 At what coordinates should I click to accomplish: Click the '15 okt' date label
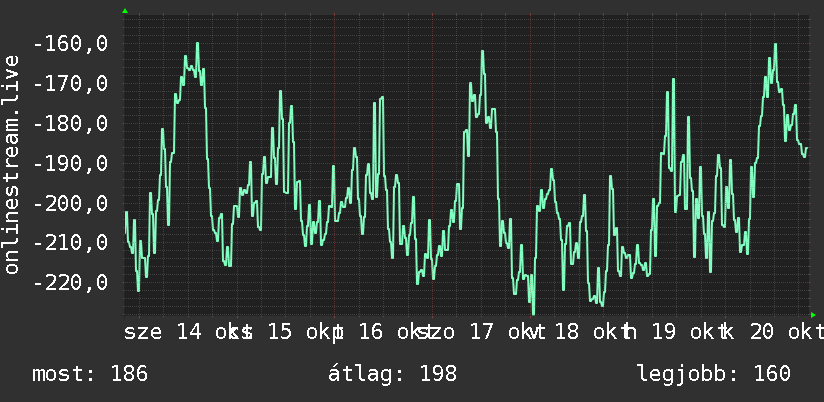[298, 332]
